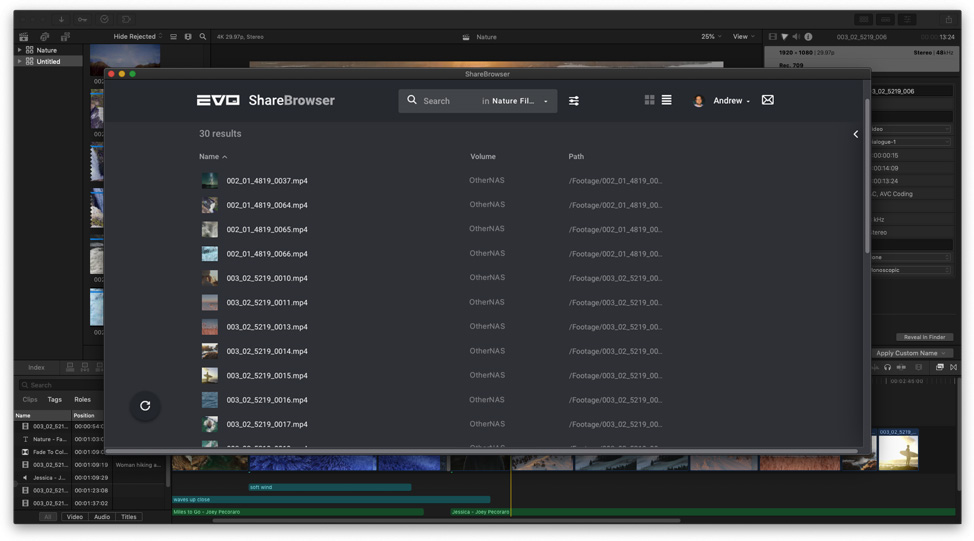Click the ShareBrowser refresh button
The image size is (974, 541).
tap(145, 406)
